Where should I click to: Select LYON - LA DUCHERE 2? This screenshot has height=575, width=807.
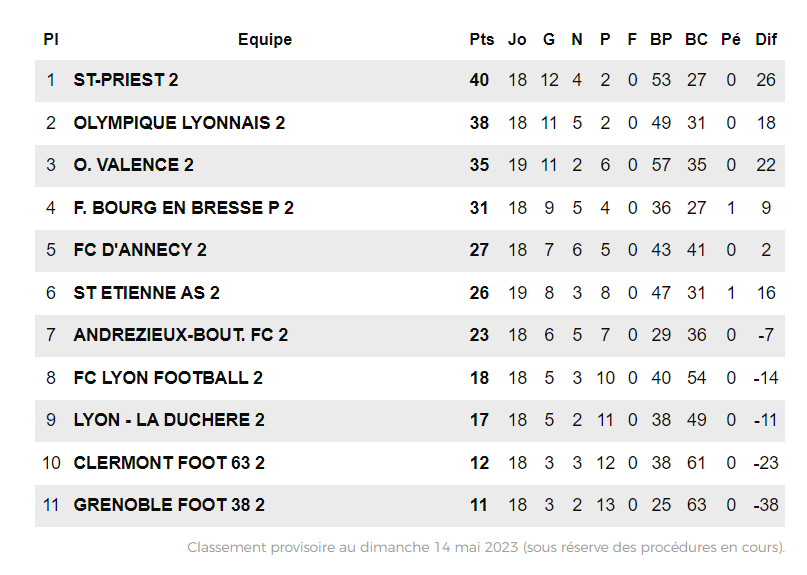tap(169, 420)
